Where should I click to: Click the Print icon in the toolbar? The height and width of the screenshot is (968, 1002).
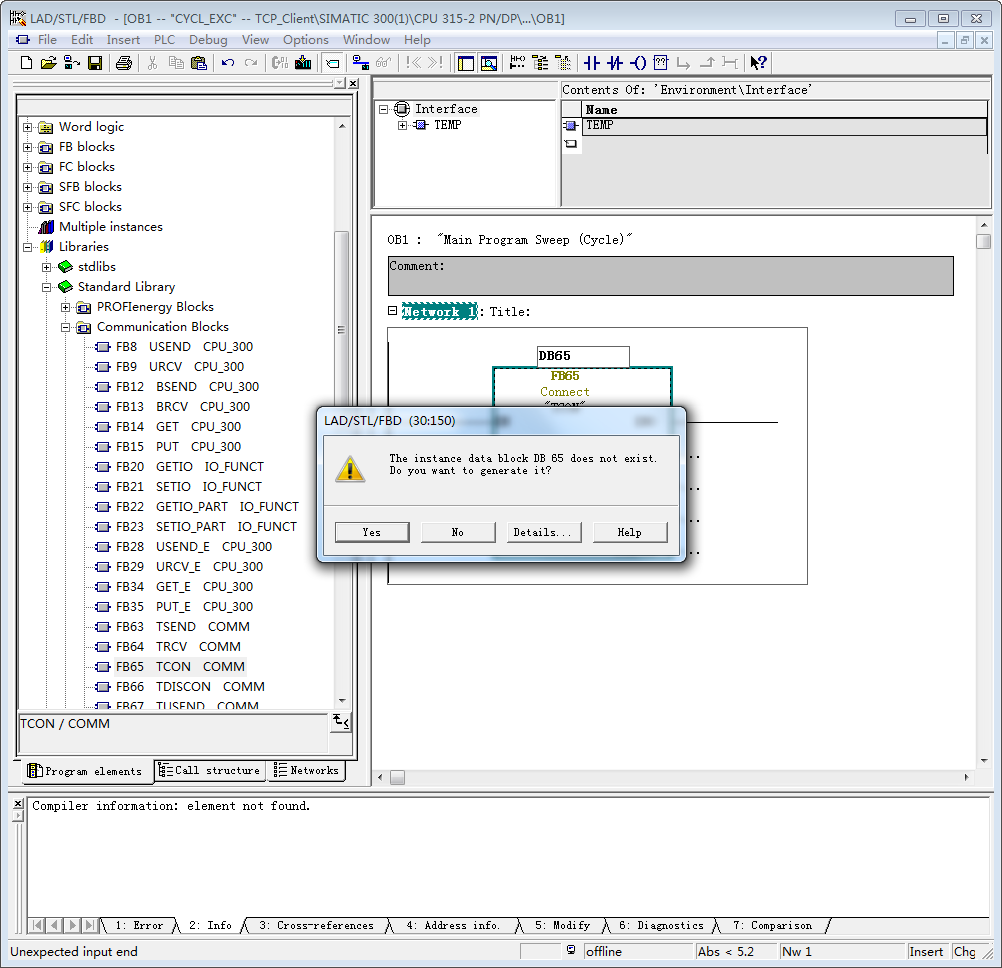pyautogui.click(x=123, y=63)
